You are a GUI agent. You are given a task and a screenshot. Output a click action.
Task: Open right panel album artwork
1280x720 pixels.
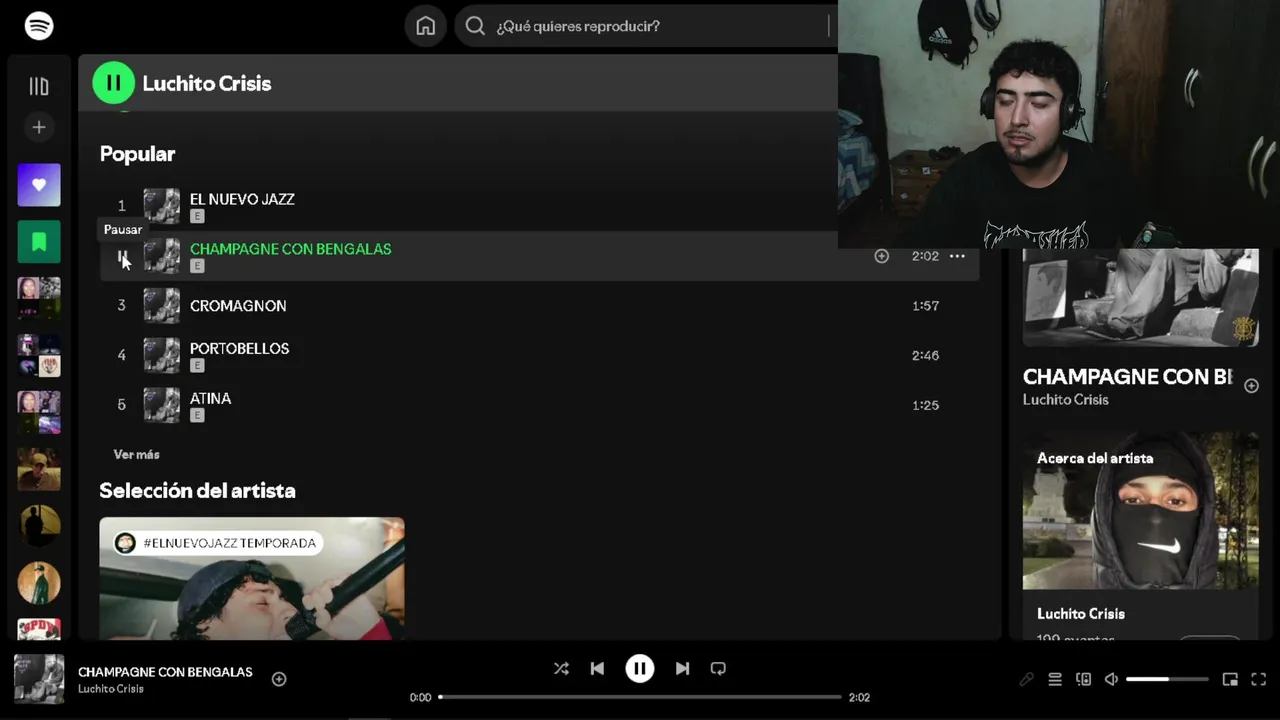pos(1140,297)
